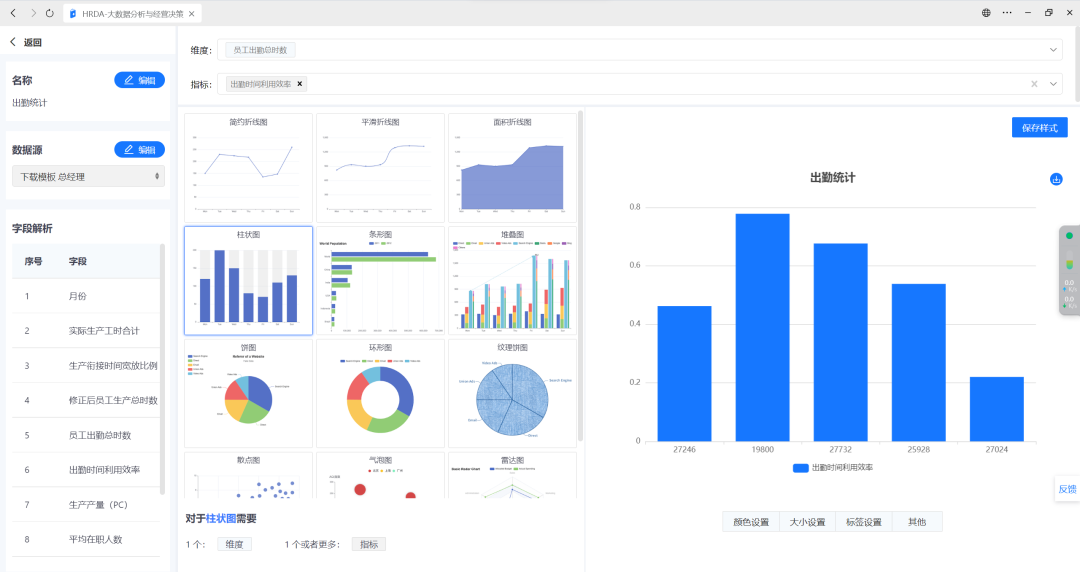Viewport: 1080px width, 572px height.
Task: Open the 数据源 select dropdown
Action: coord(88,177)
